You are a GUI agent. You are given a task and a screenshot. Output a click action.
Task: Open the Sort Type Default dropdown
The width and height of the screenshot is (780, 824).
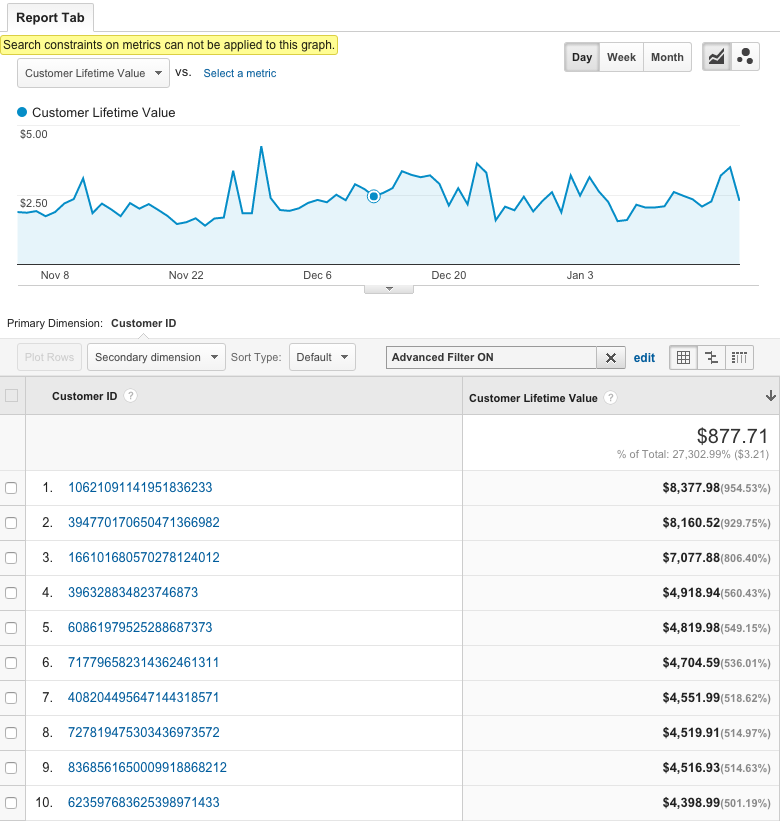pos(322,357)
